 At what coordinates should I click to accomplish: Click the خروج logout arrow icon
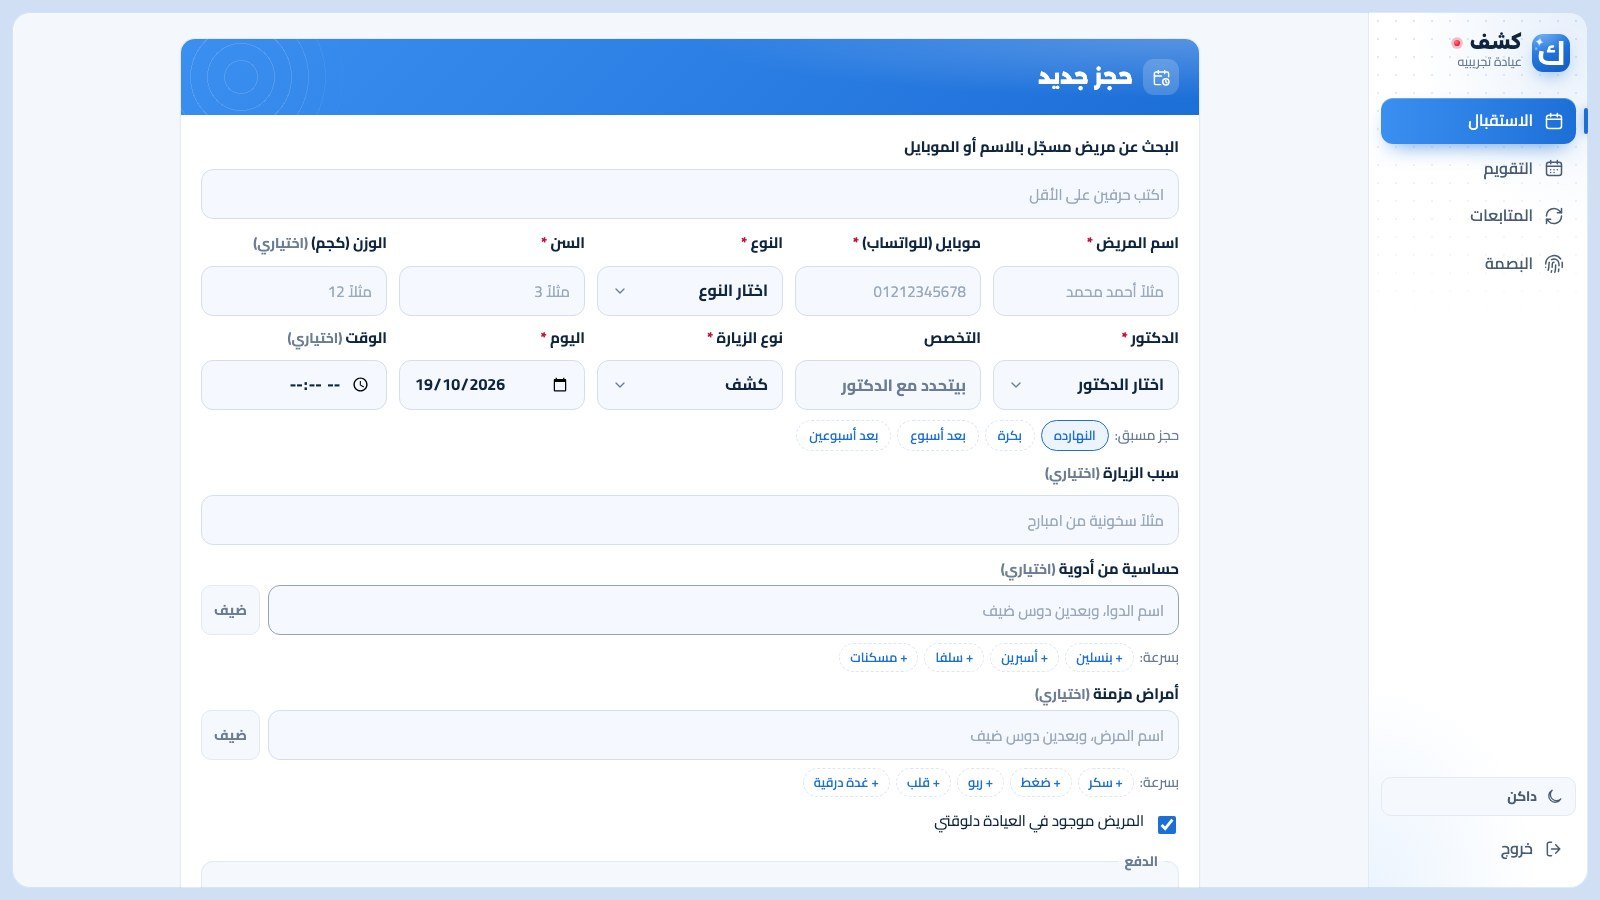point(1554,849)
